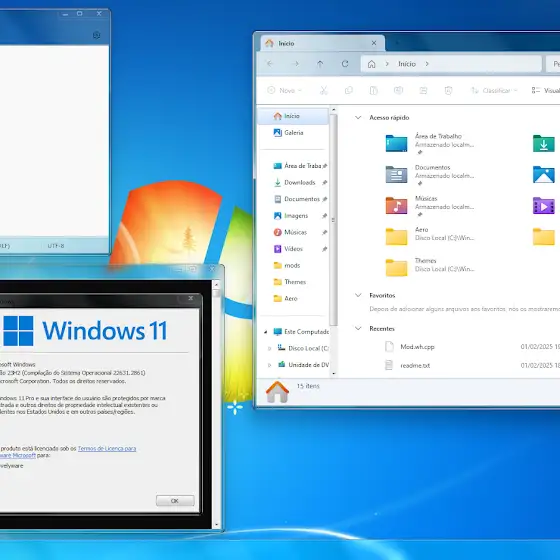Click the pin icon beside Imagens in sidebar
Image resolution: width=560 pixels, height=560 pixels.
tap(324, 216)
